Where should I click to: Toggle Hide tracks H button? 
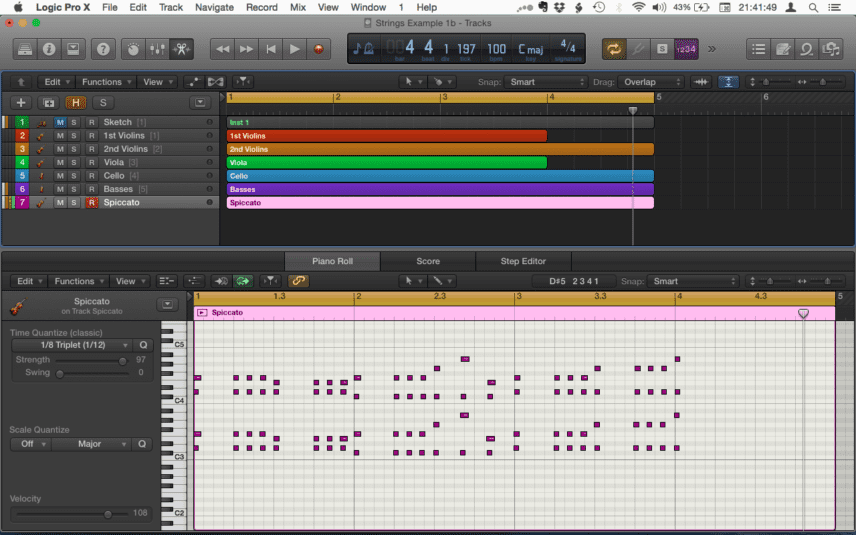point(75,103)
